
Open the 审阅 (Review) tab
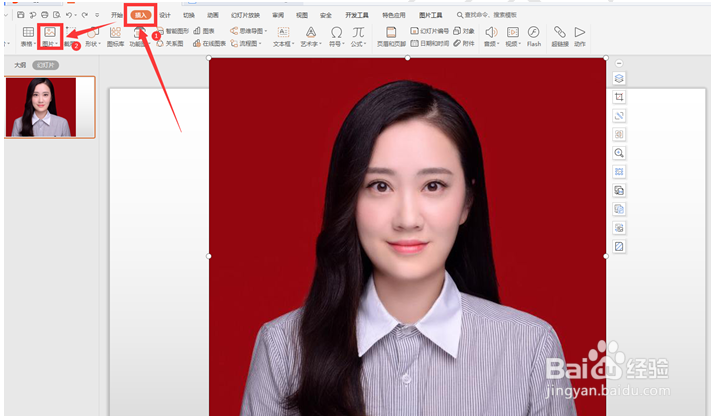278,15
